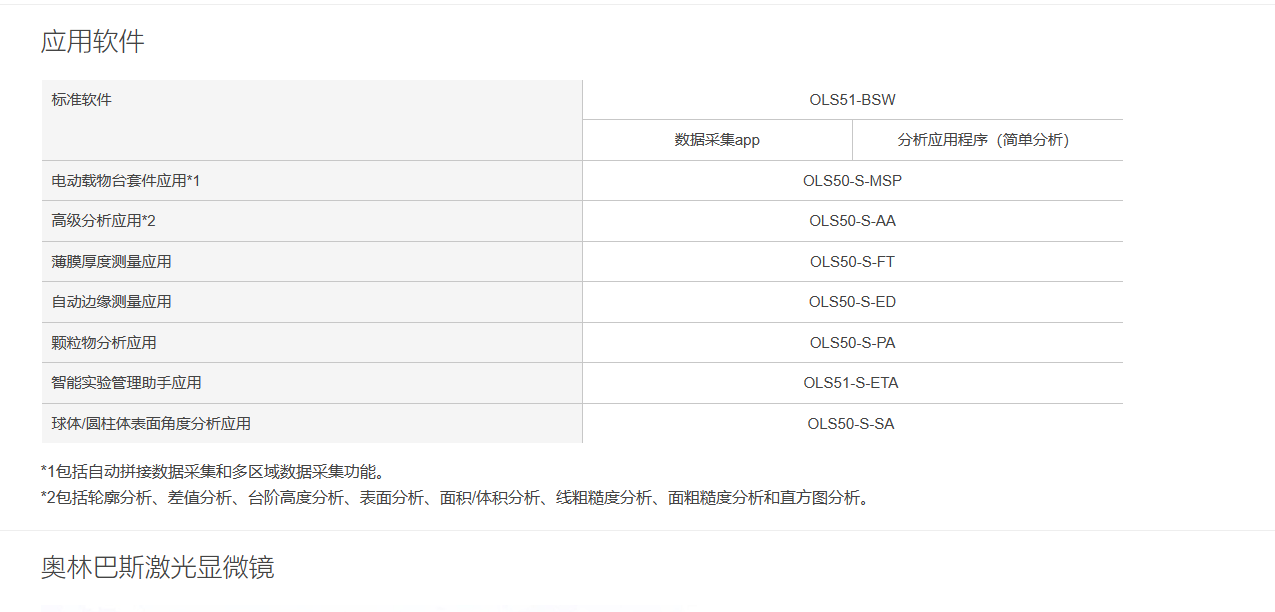The image size is (1275, 612).
Task: Click the 分析应用程序（简单分析）cell
Action: [x=987, y=140]
